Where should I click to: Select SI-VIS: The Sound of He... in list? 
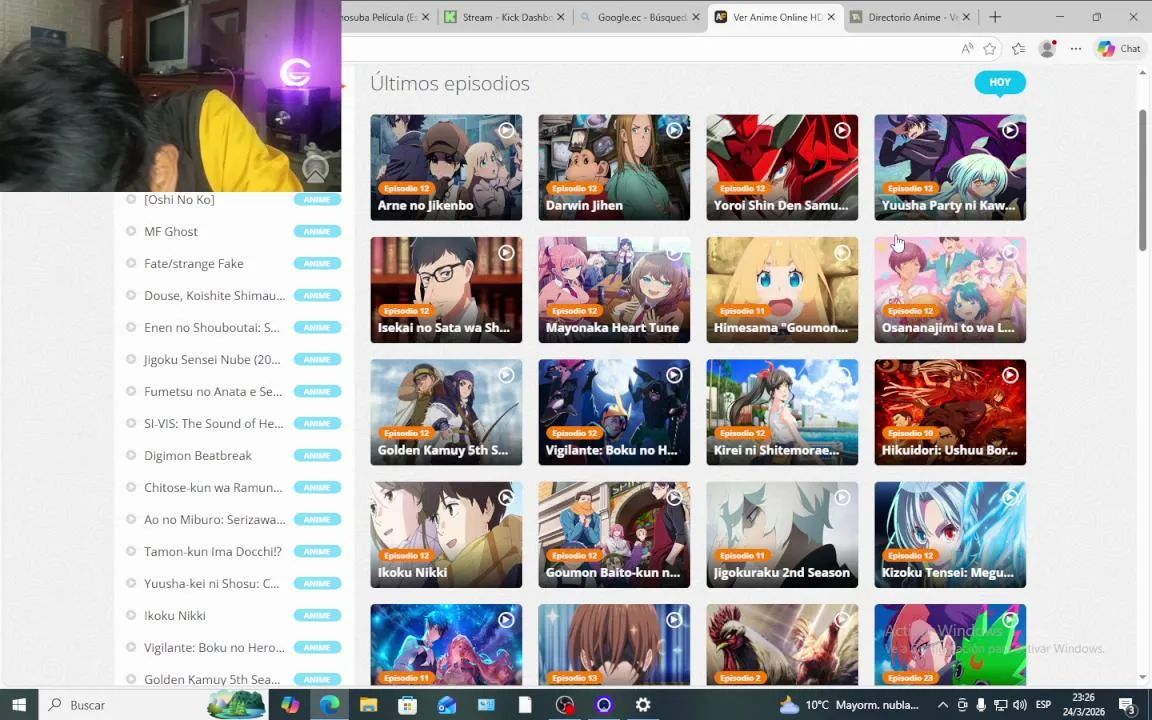tap(214, 423)
